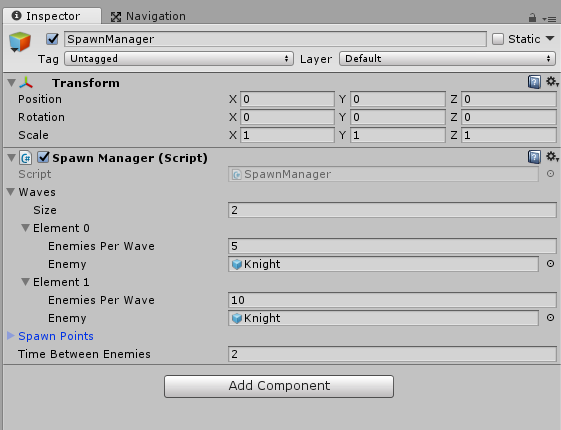The image size is (561, 430).
Task: Open Transform component help book icon
Action: (x=534, y=82)
